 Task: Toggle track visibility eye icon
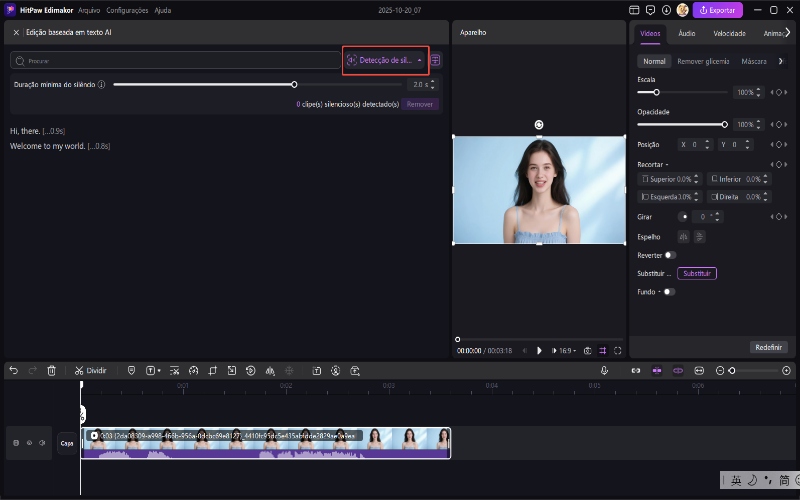tap(29, 443)
